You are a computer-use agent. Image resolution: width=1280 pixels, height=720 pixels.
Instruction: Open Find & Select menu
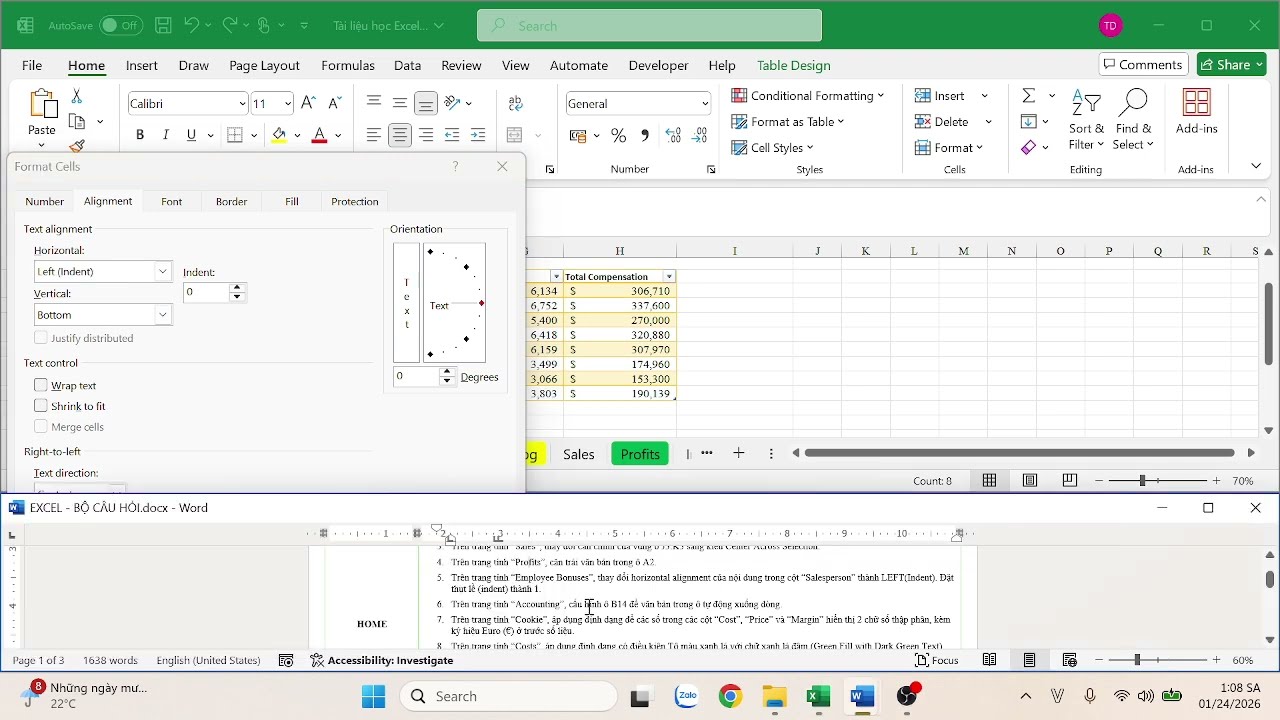[1133, 121]
